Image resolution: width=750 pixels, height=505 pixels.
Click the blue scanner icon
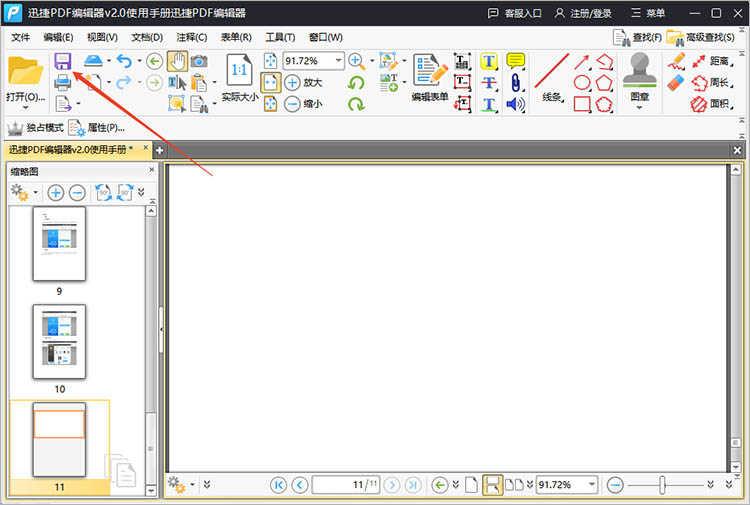[93, 61]
